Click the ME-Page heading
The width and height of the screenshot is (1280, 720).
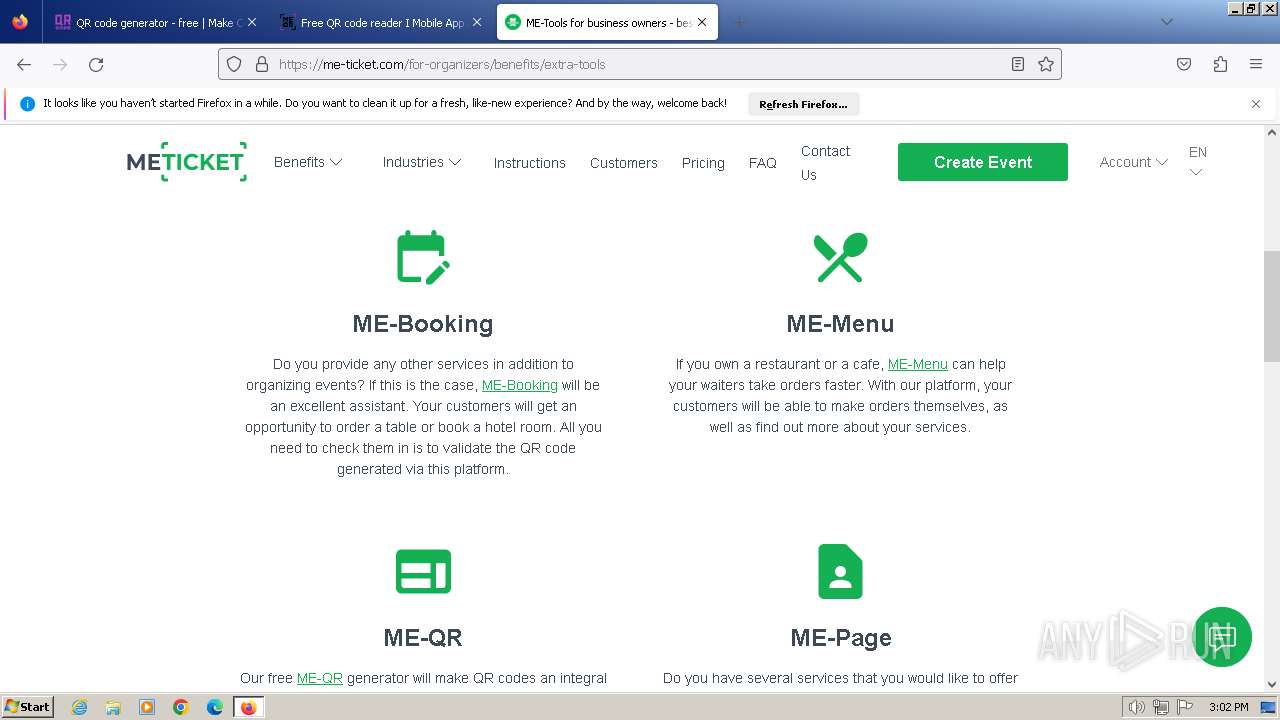(x=841, y=638)
